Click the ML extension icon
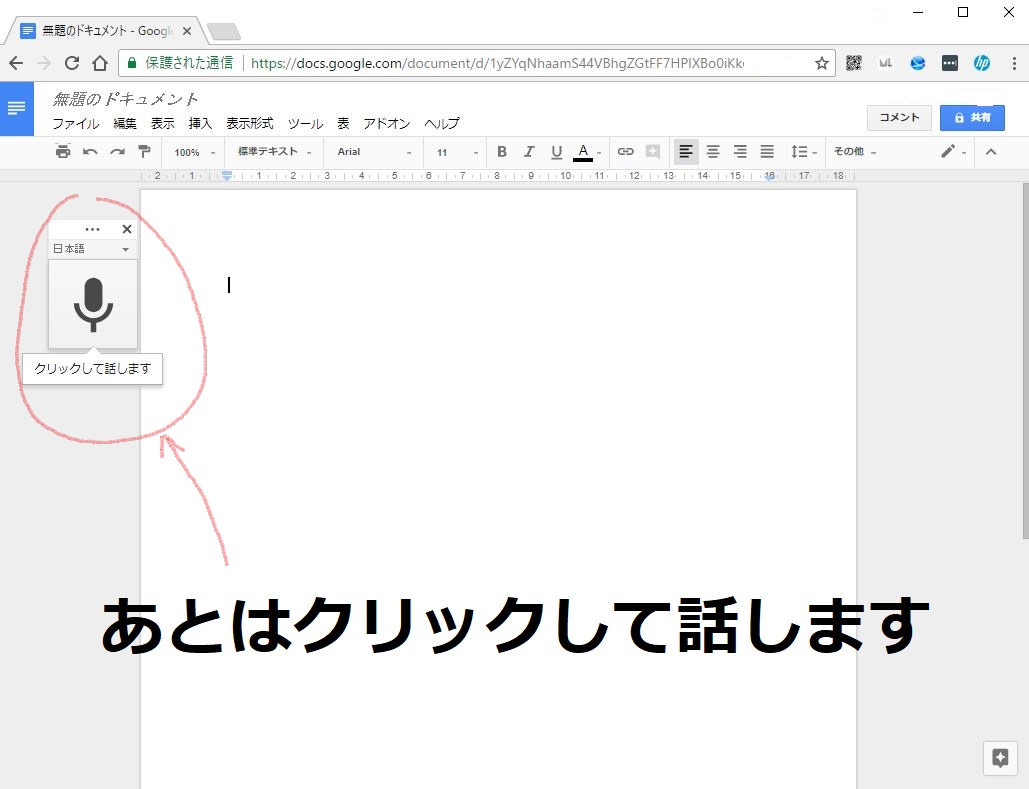Screen dimensions: 1029x789 click(885, 63)
